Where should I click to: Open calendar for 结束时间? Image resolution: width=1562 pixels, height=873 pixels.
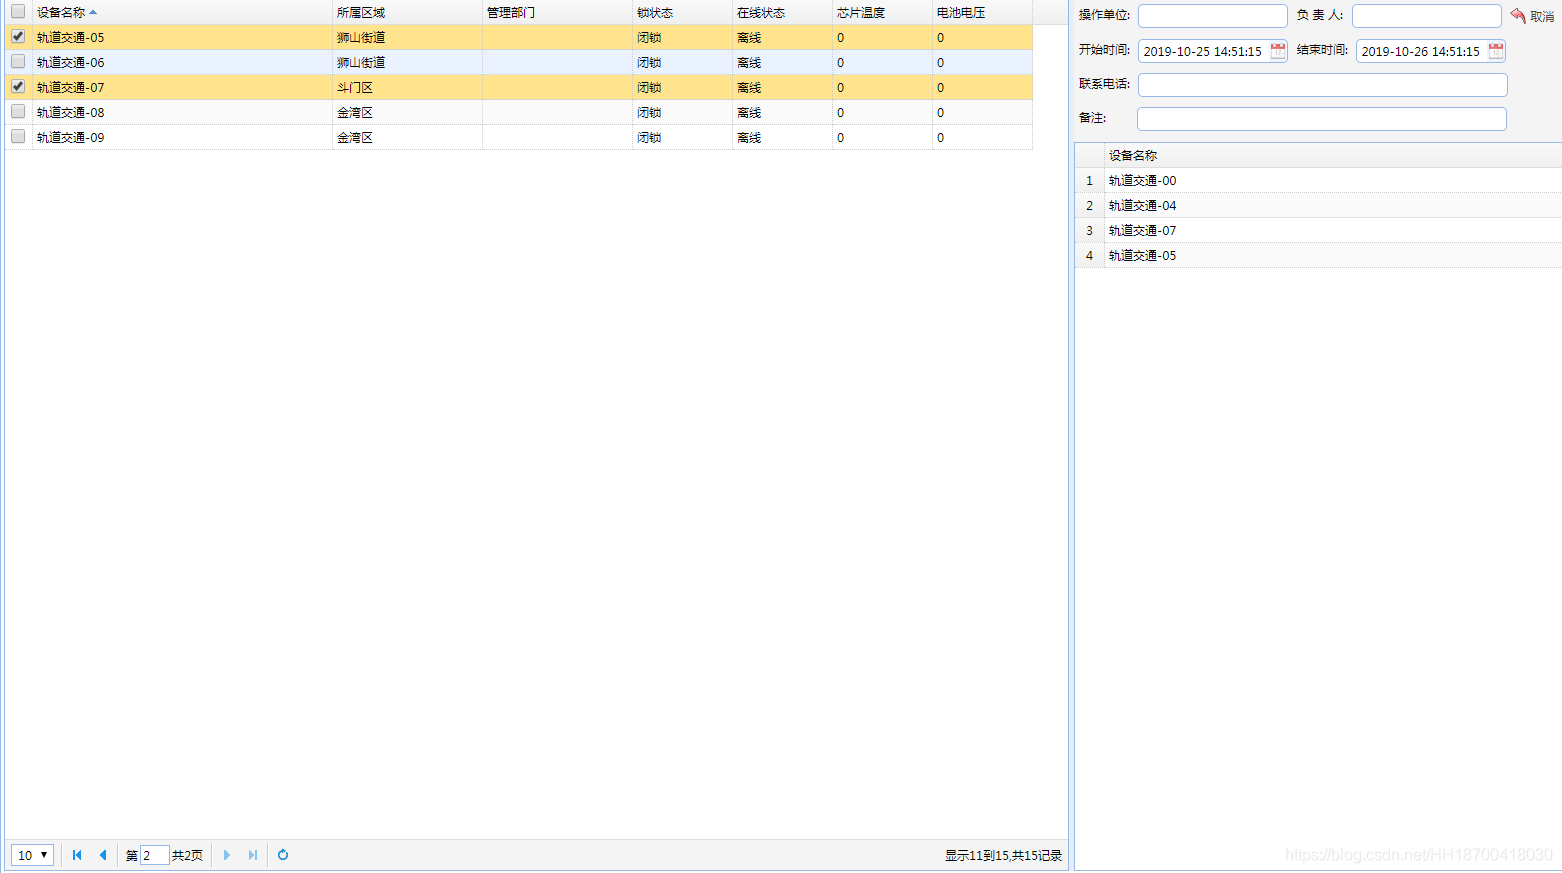(x=1496, y=51)
